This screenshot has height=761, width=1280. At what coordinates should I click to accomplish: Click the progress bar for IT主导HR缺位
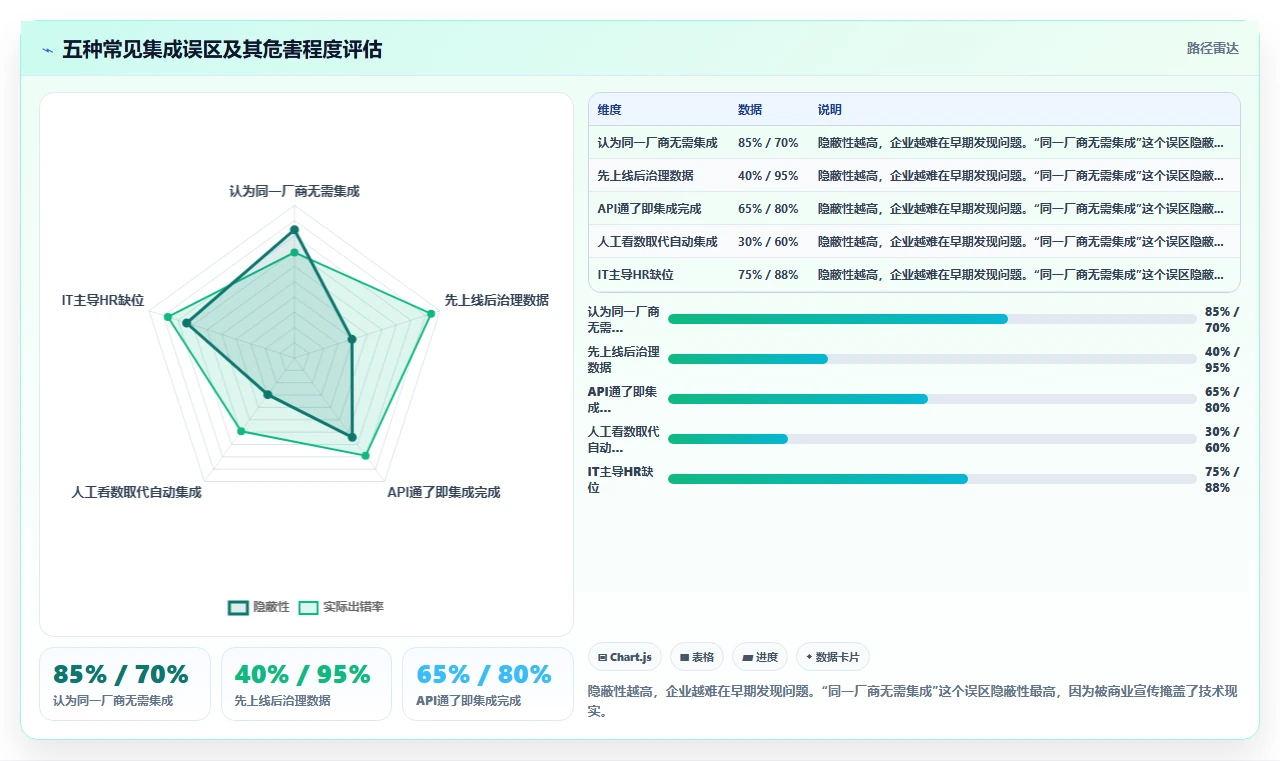tap(932, 479)
